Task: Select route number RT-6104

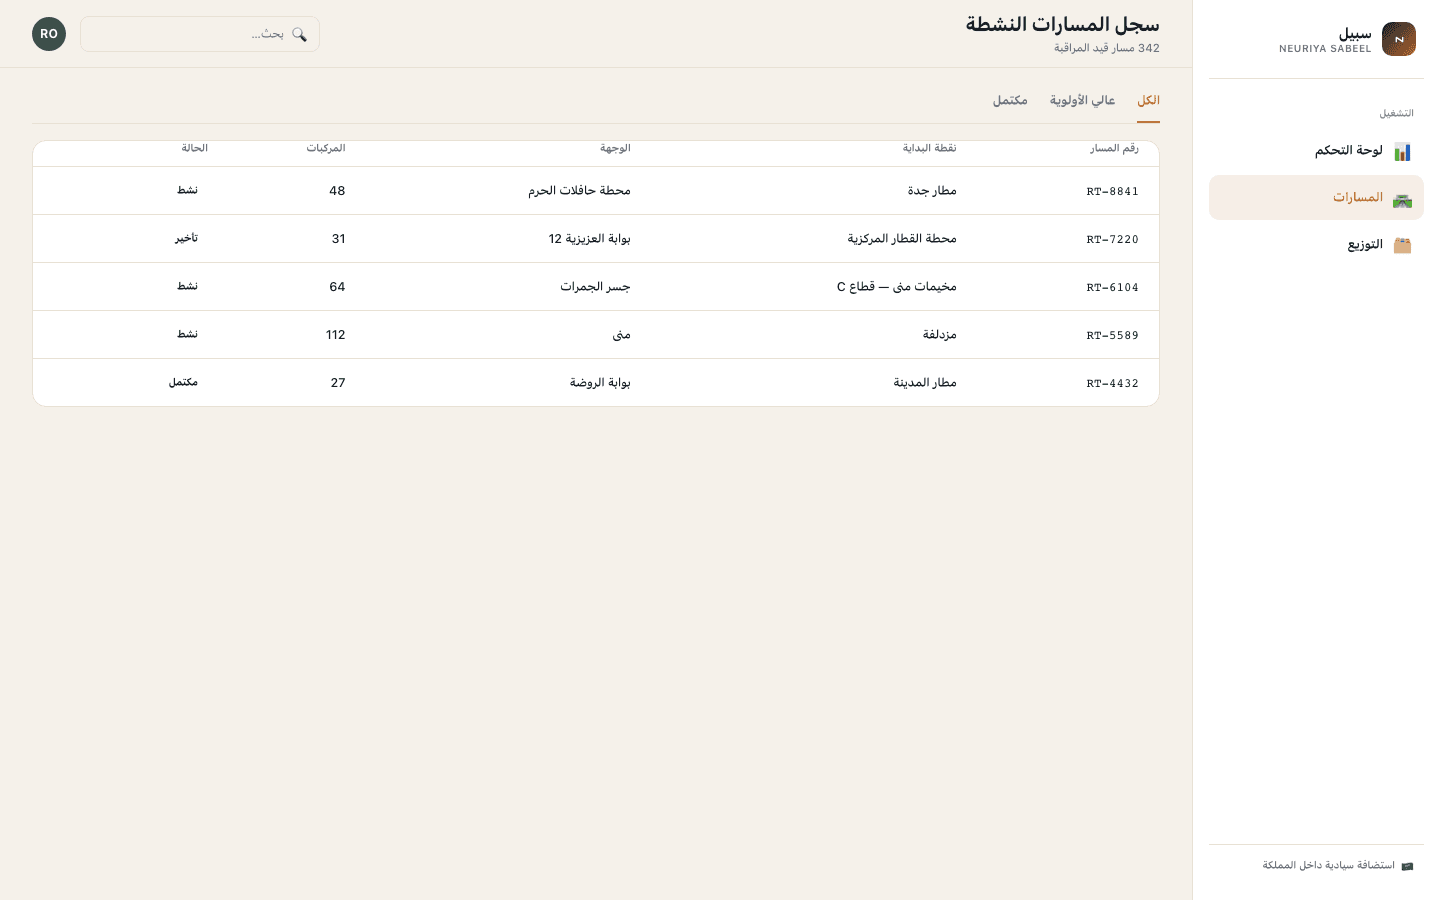Action: (x=1113, y=287)
